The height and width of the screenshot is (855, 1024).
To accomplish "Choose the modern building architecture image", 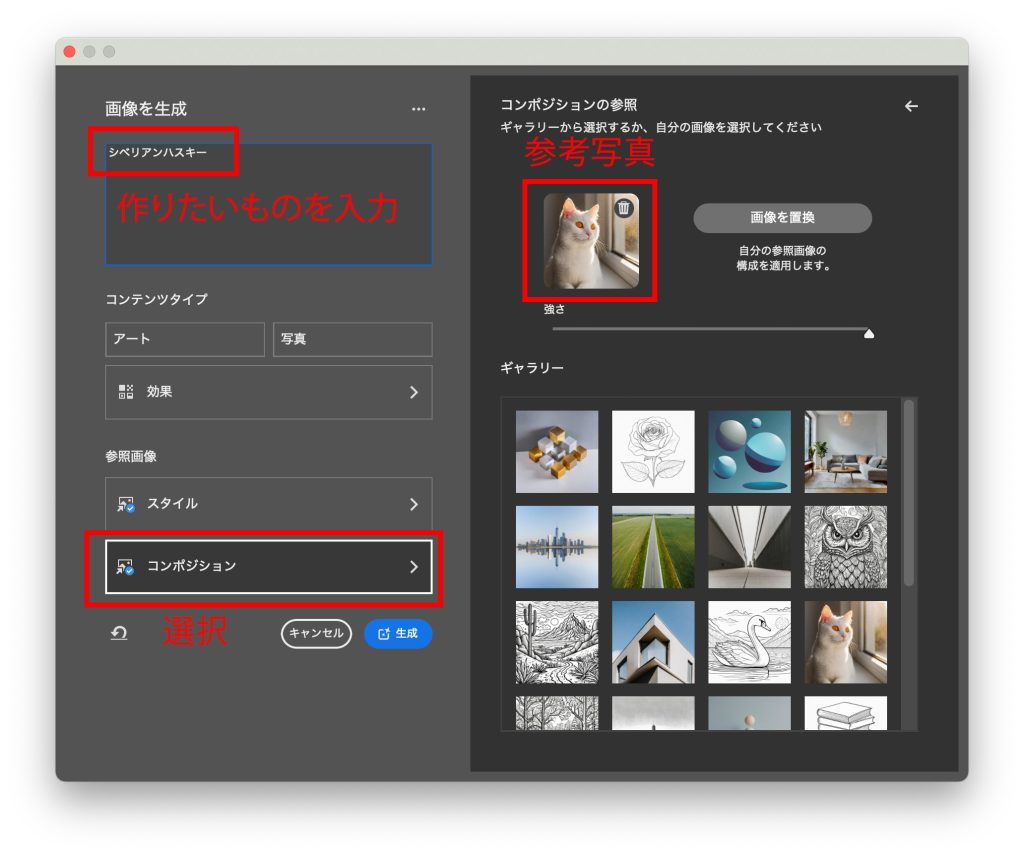I will coord(653,642).
